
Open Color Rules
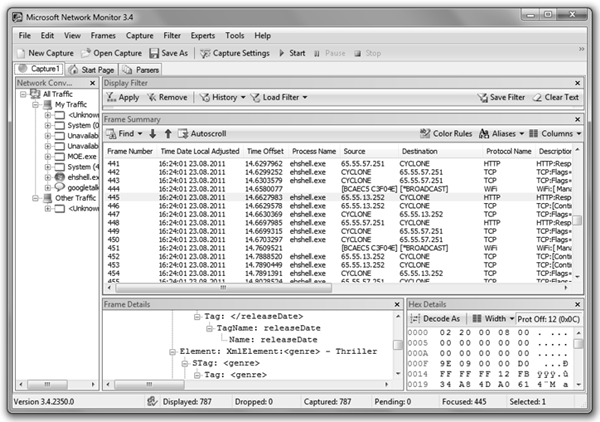[x=446, y=134]
